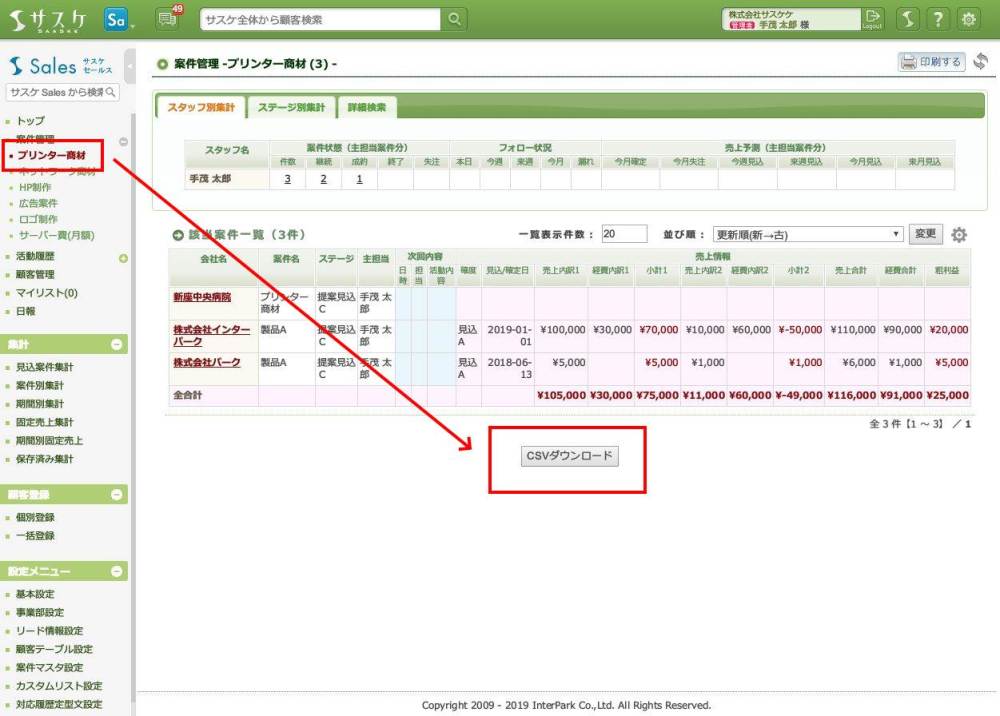The height and width of the screenshot is (716, 1000).
Task: Edit the 一覧表示件数 field showing 20
Action: [624, 234]
